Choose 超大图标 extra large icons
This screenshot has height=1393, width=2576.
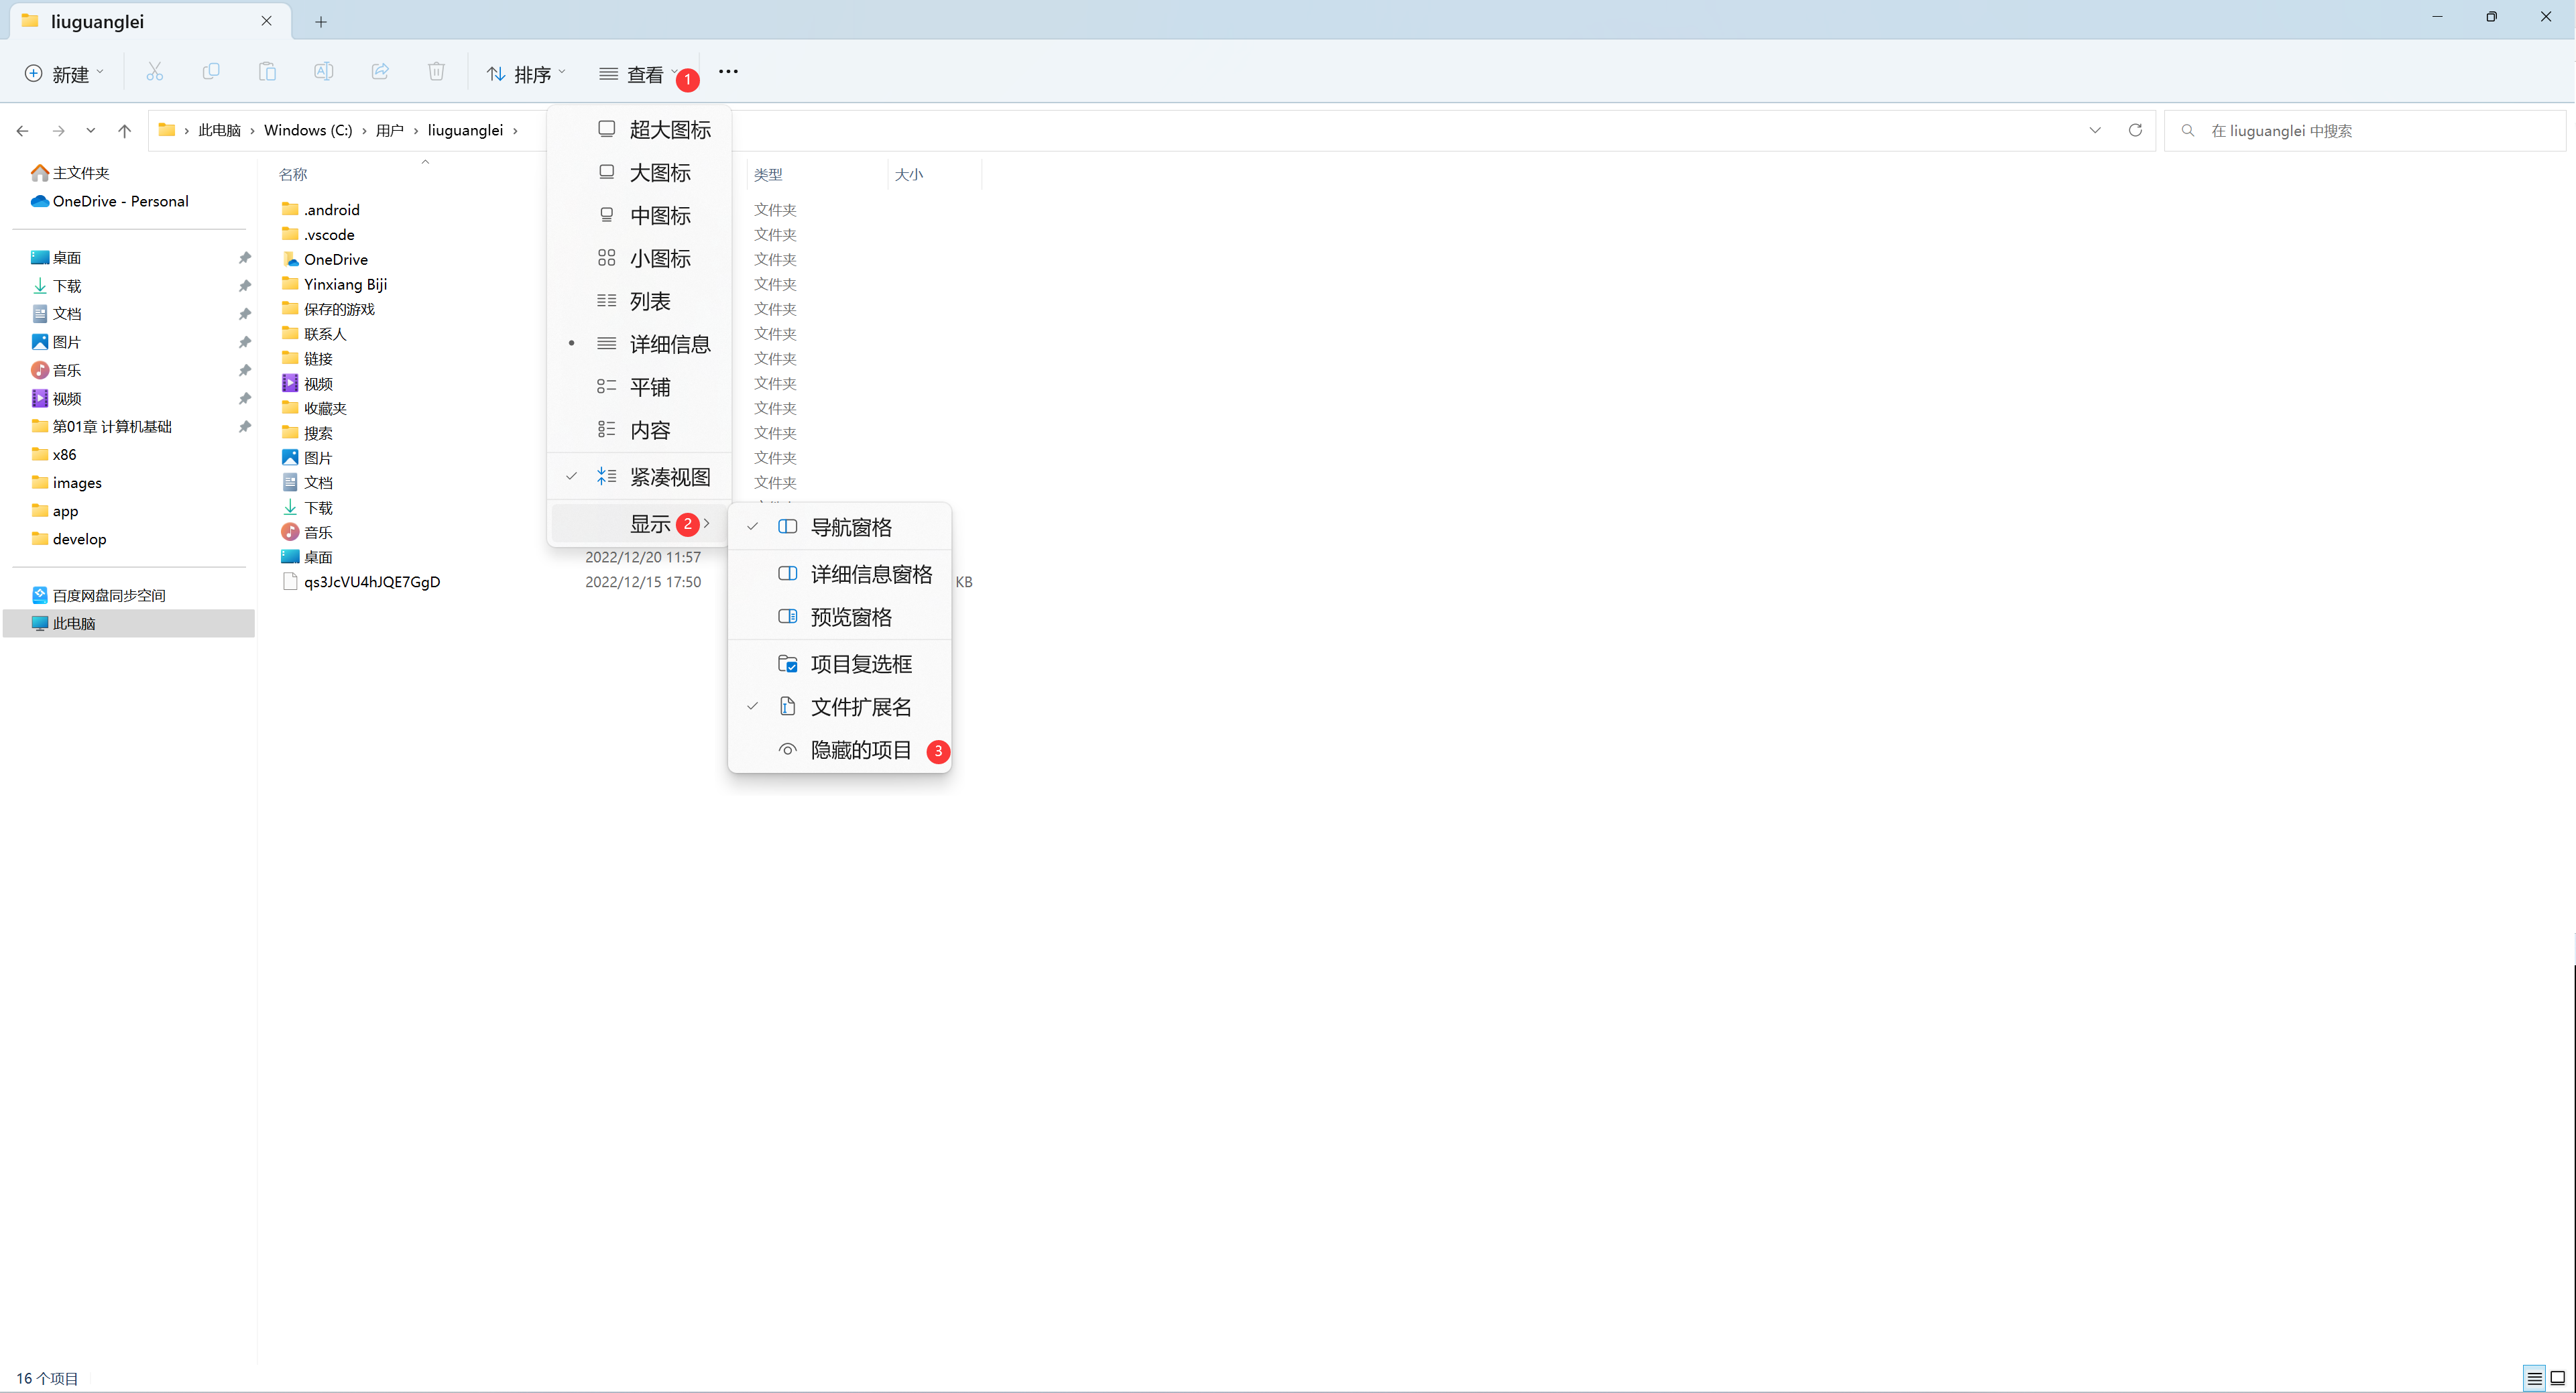click(x=639, y=129)
